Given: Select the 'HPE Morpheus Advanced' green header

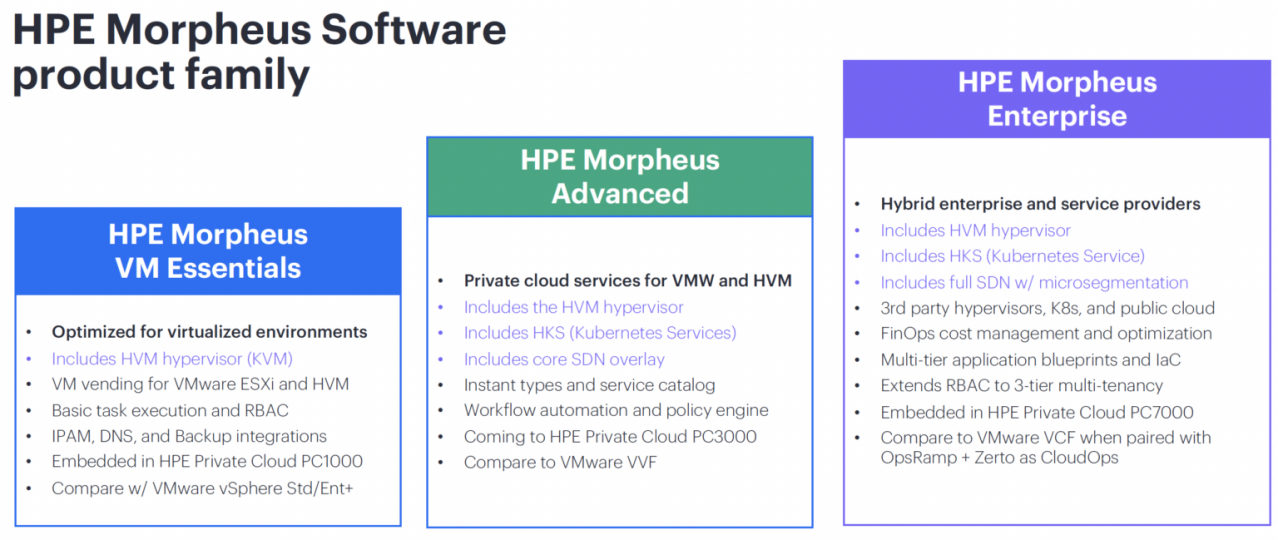Looking at the screenshot, I should [620, 176].
